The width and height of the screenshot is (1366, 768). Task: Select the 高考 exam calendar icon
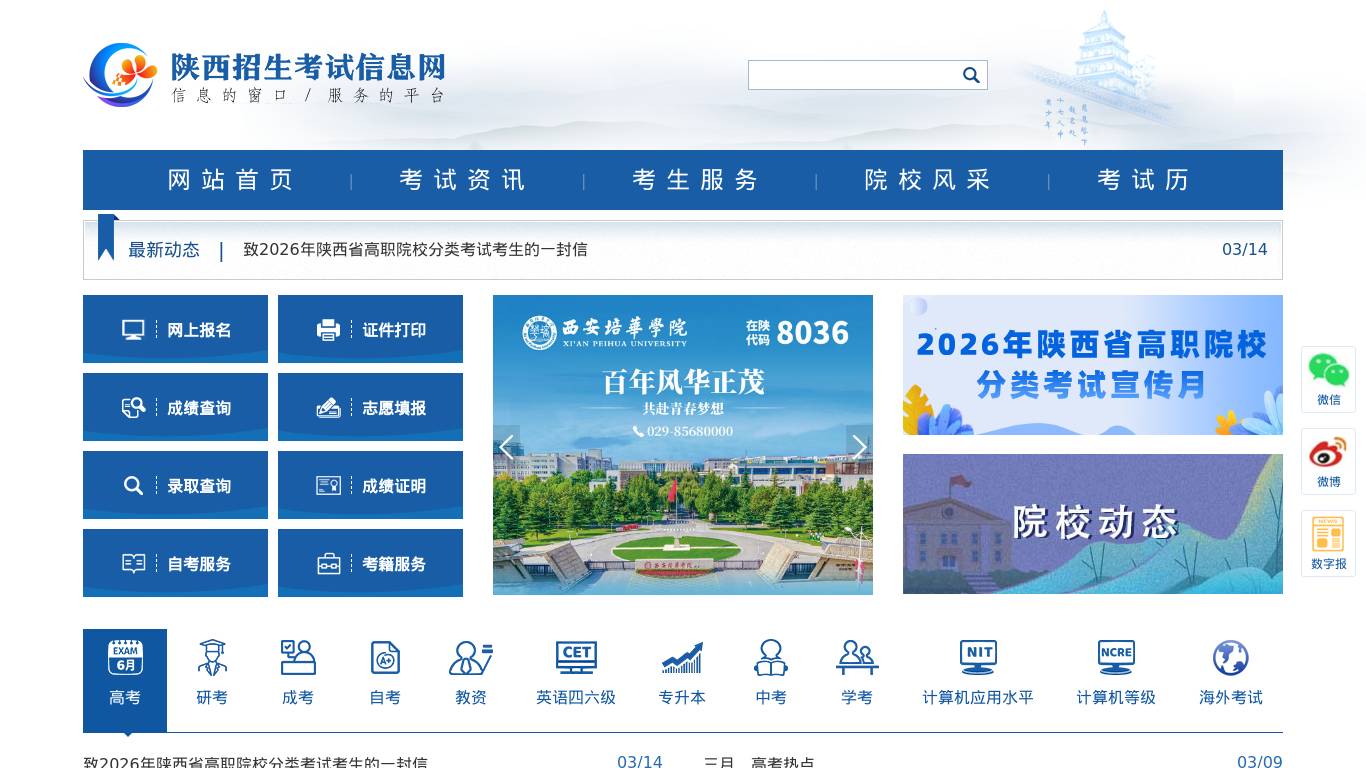[x=125, y=670]
